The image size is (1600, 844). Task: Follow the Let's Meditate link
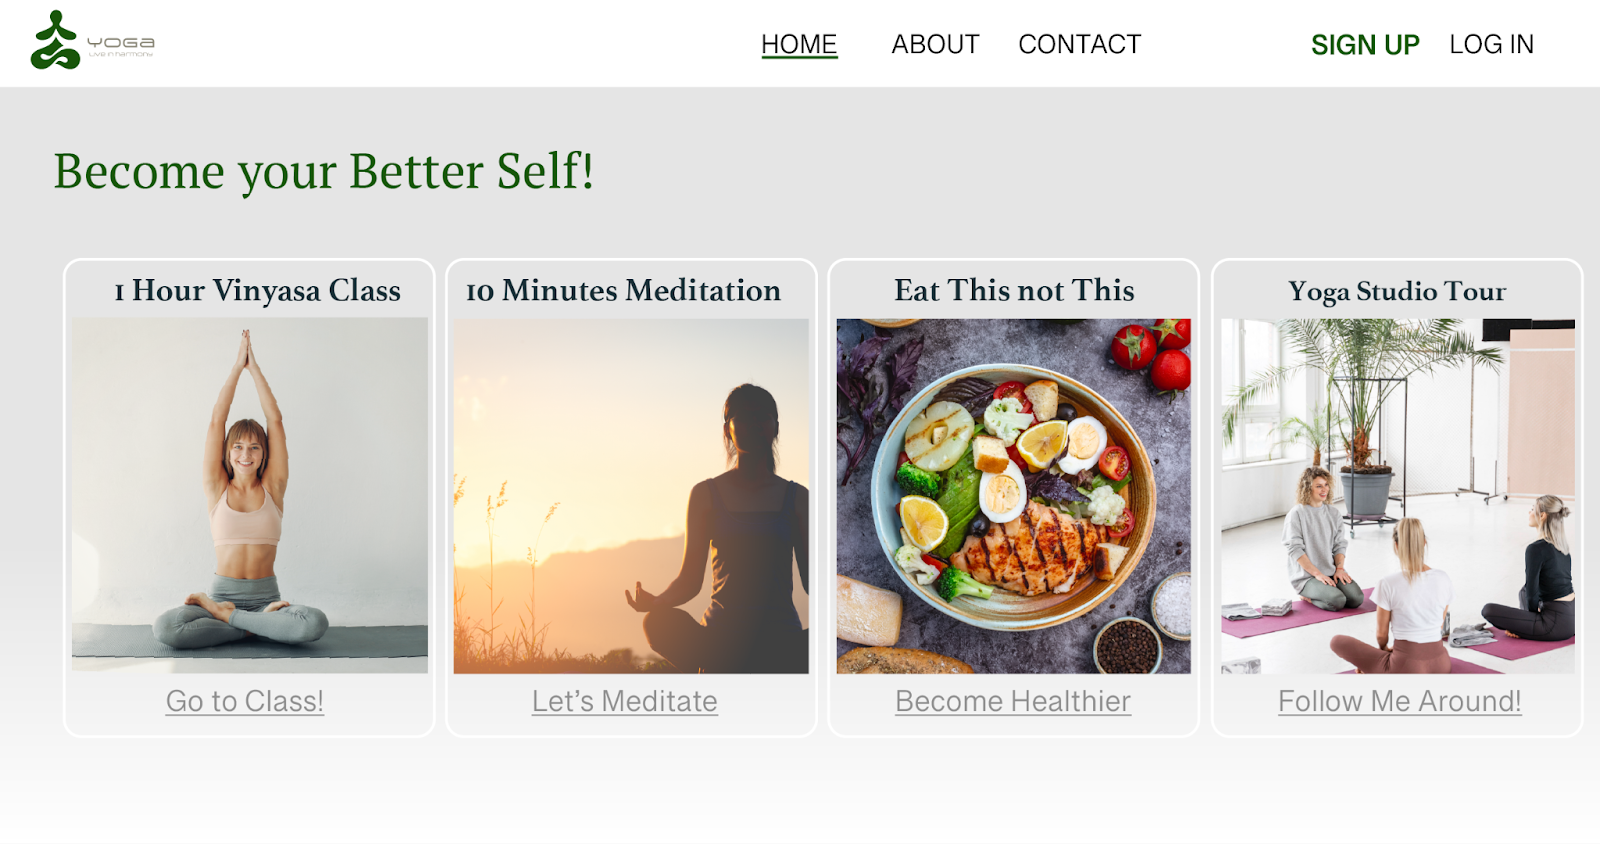(x=625, y=701)
